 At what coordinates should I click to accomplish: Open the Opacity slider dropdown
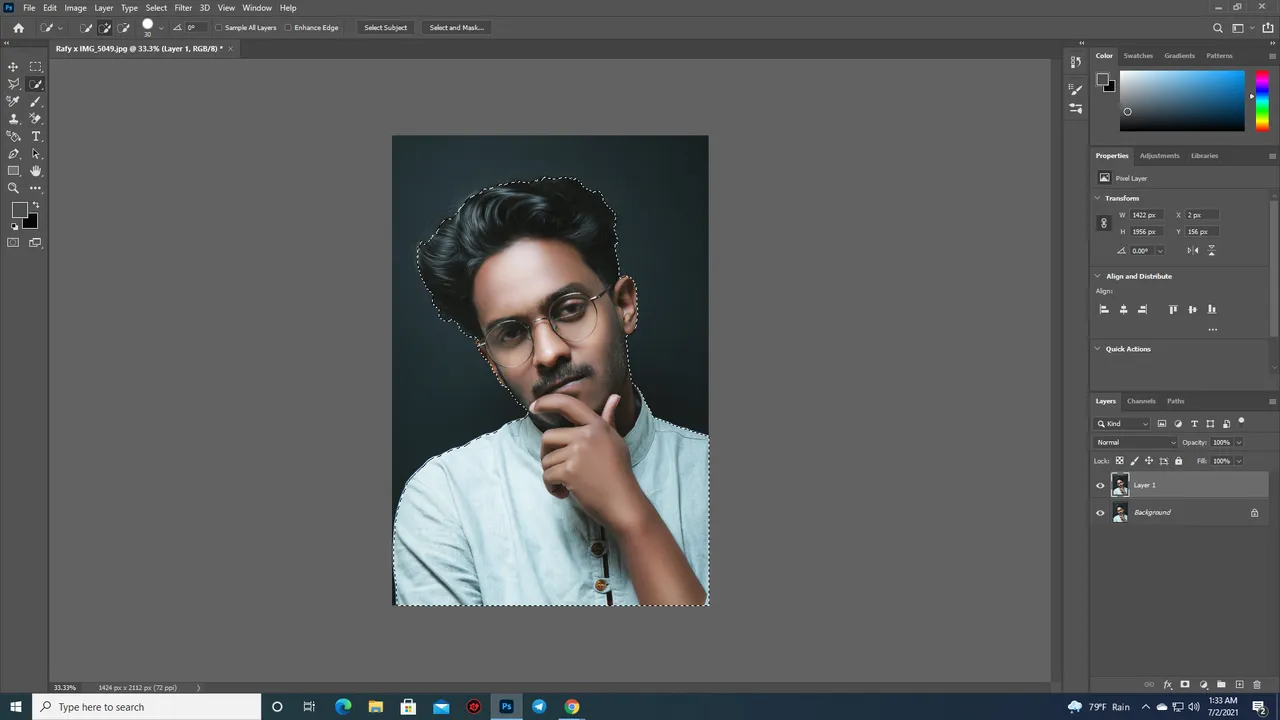click(x=1239, y=442)
